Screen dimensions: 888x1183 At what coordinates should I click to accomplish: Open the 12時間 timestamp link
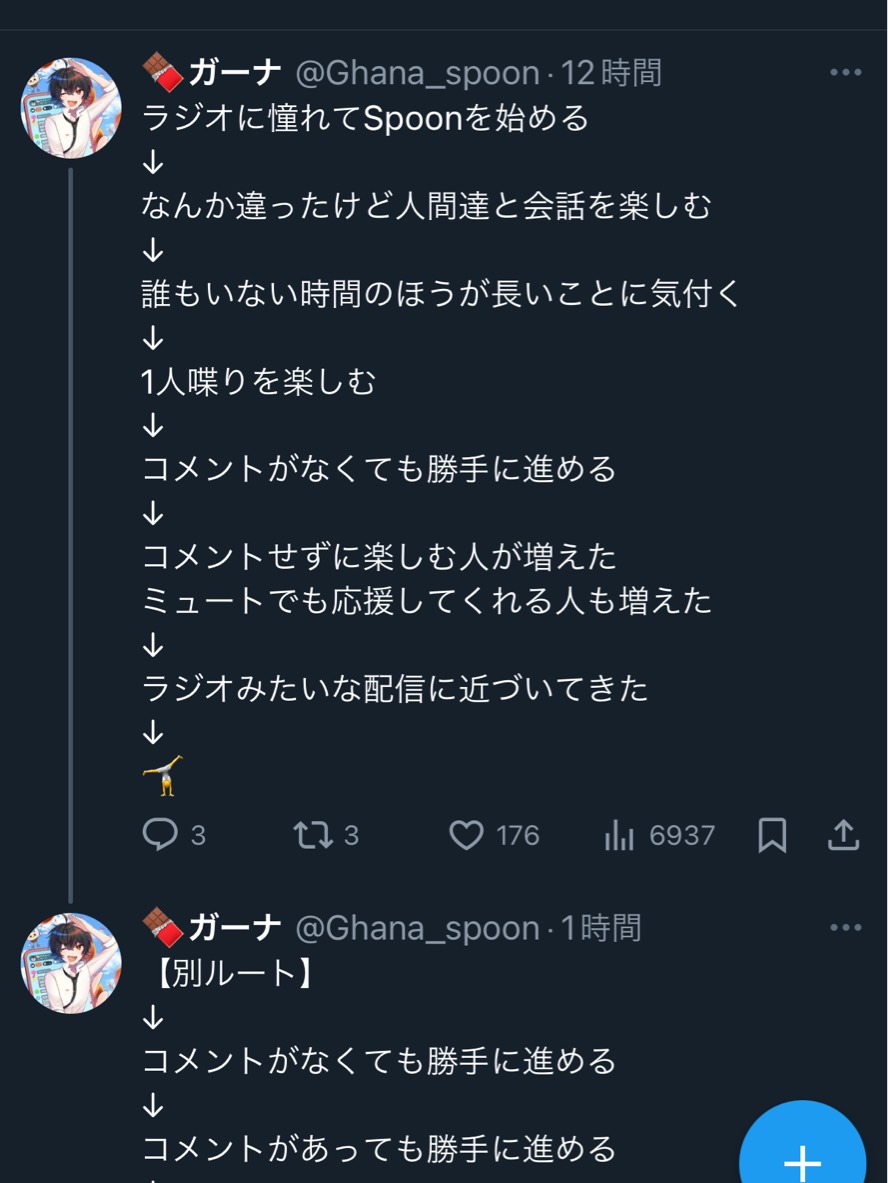pyautogui.click(x=610, y=72)
